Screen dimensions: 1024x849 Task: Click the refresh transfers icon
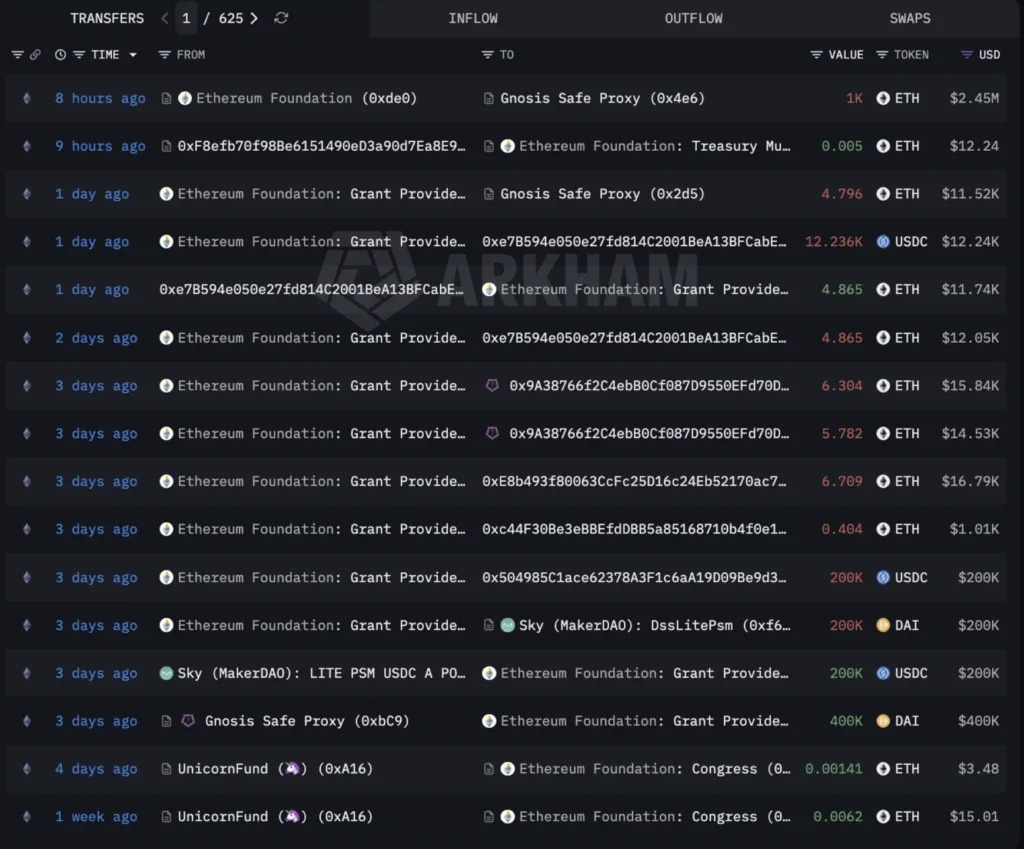[x=281, y=18]
